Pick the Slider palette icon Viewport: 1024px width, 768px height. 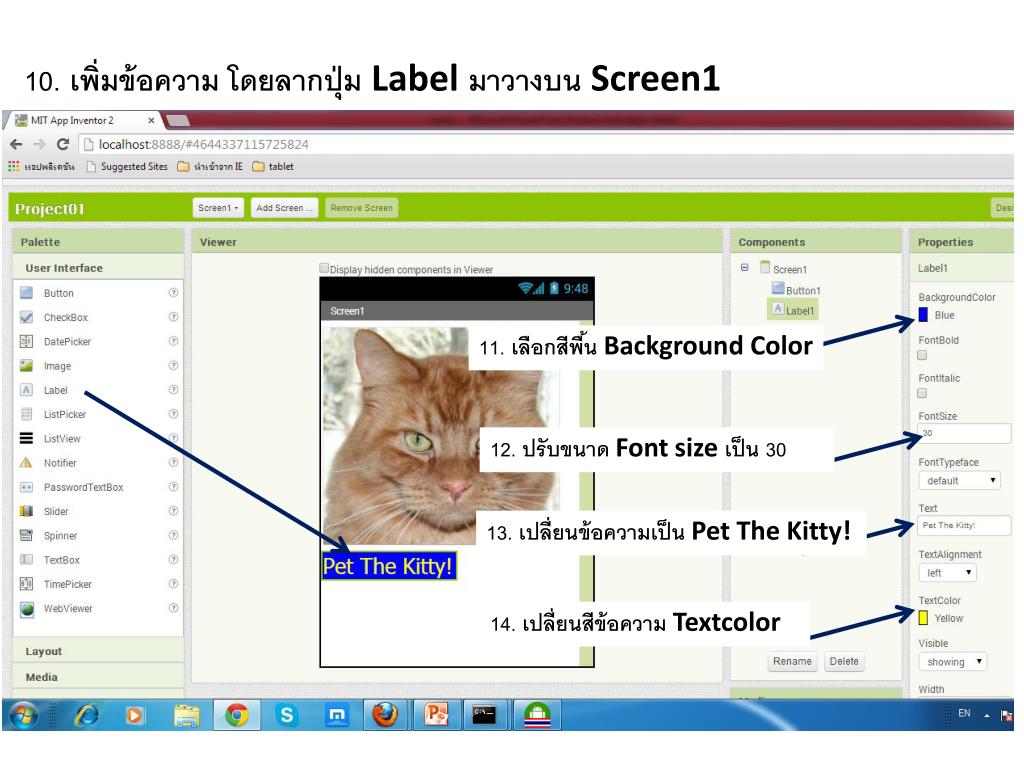tap(26, 511)
